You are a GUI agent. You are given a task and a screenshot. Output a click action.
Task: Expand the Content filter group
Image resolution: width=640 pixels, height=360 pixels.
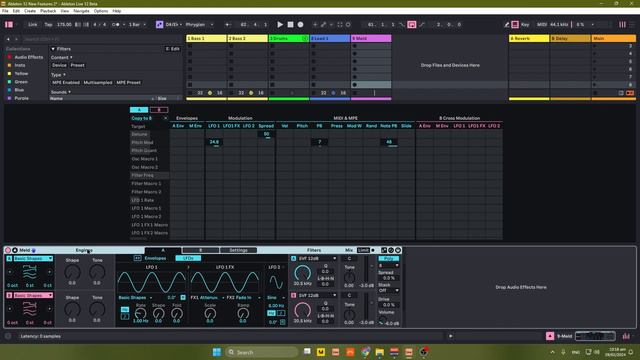[x=62, y=58]
